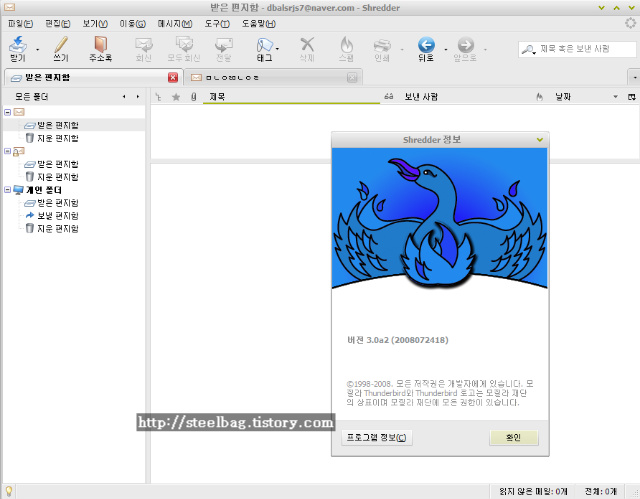The height and width of the screenshot is (499, 640).
Task: Open the 태그 dropdown arrow
Action: [x=278, y=49]
